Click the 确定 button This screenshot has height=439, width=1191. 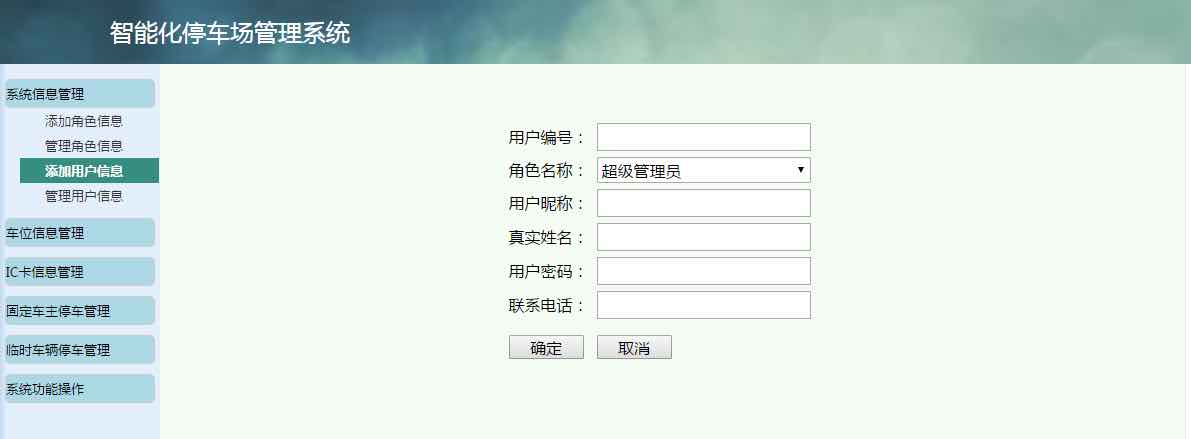coord(546,347)
